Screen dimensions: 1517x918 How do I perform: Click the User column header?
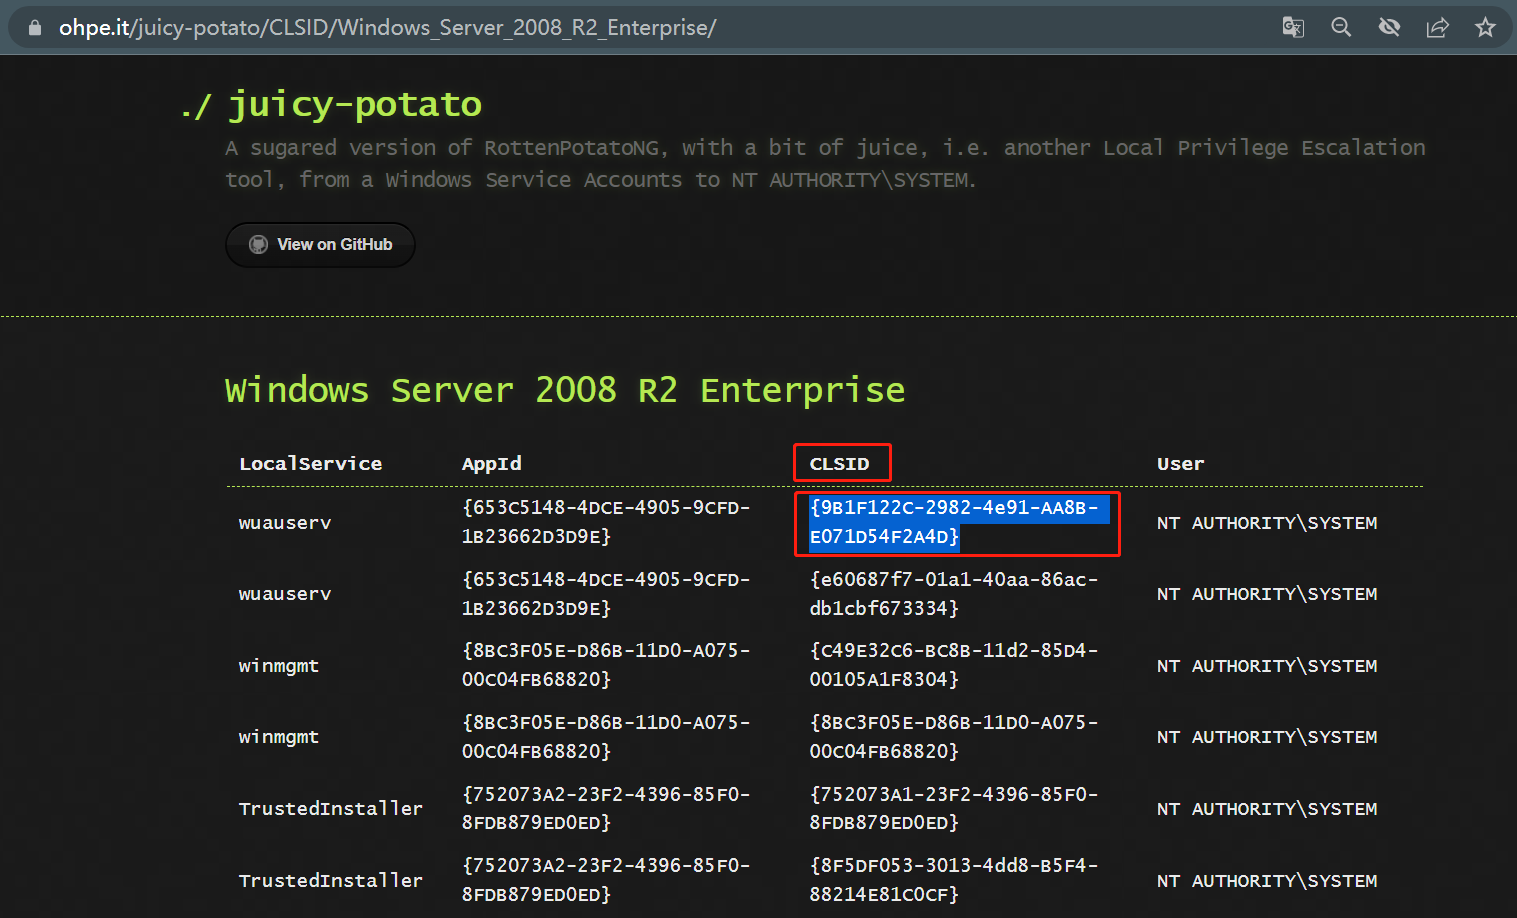coord(1180,464)
